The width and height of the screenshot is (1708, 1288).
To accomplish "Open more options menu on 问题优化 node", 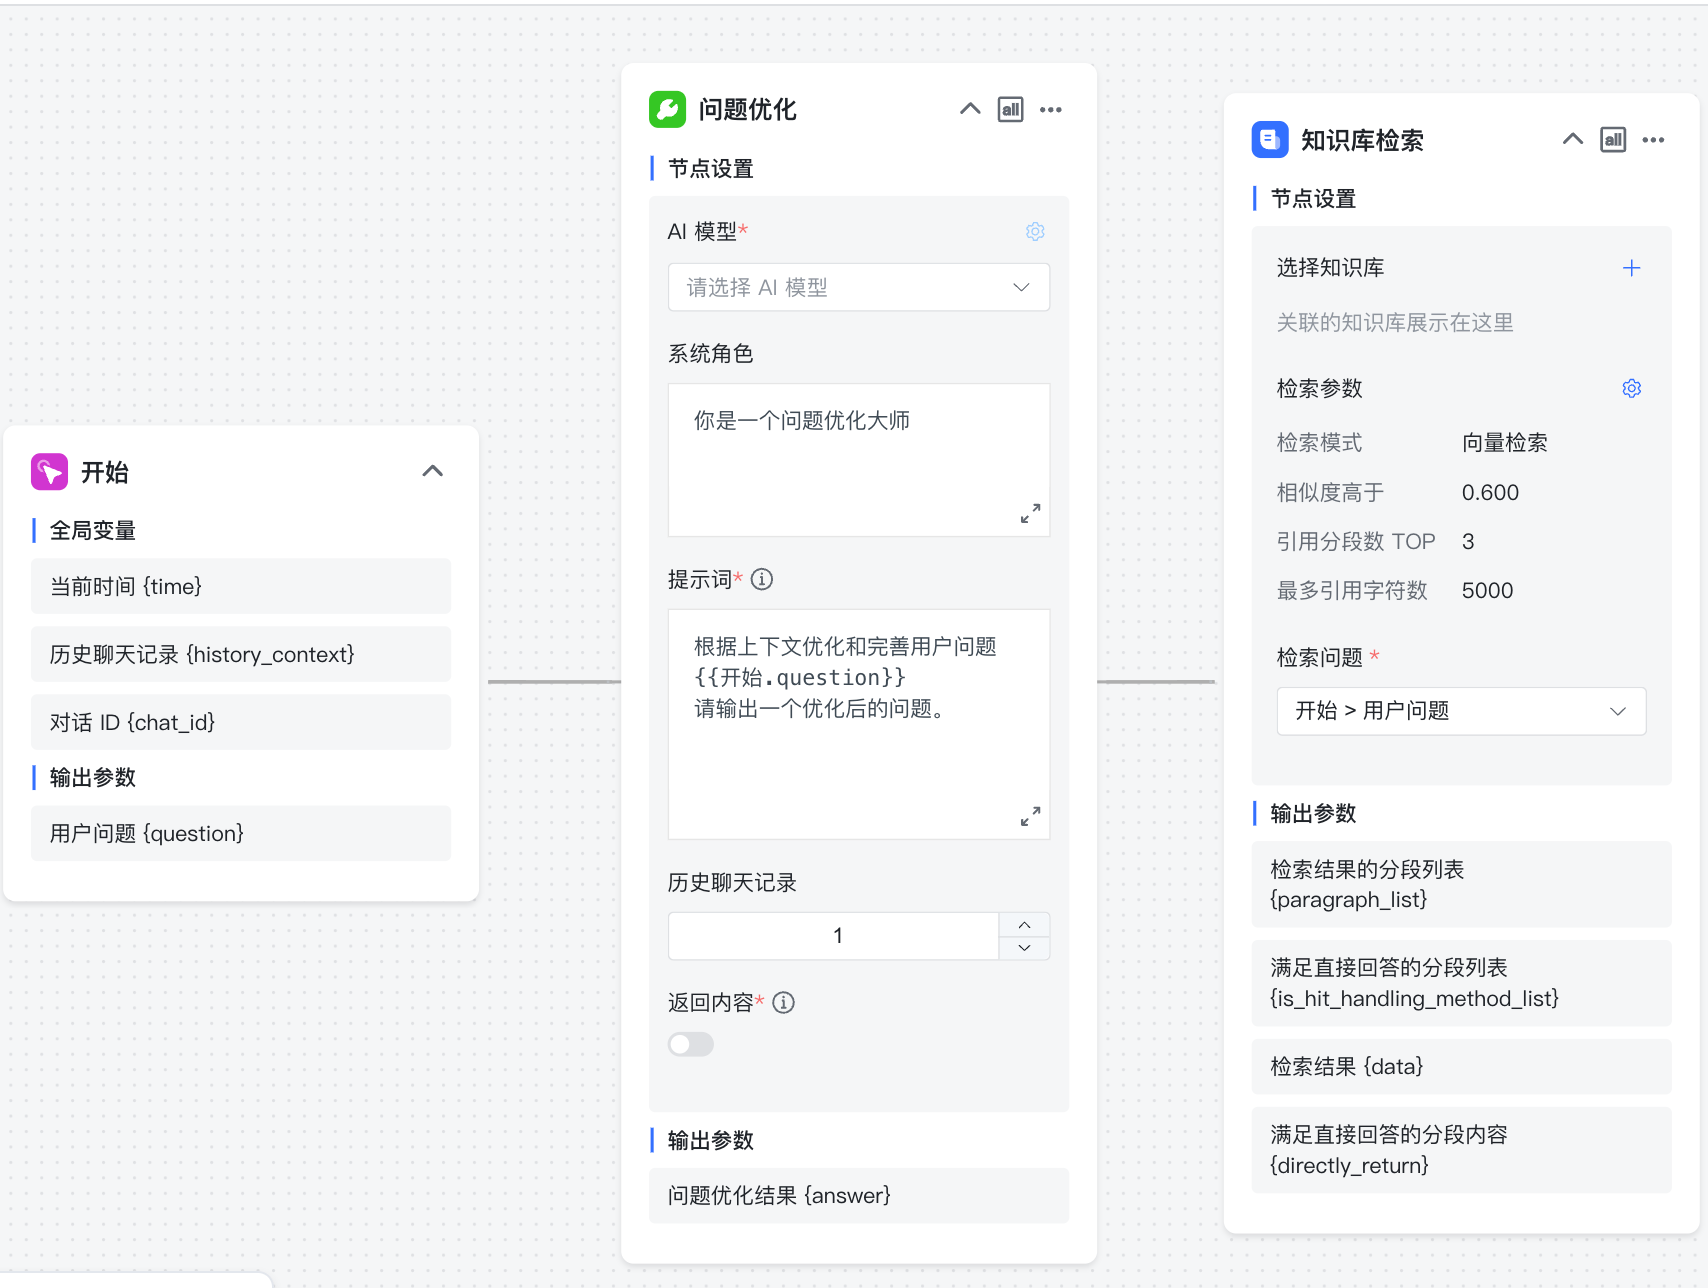I will (1050, 109).
